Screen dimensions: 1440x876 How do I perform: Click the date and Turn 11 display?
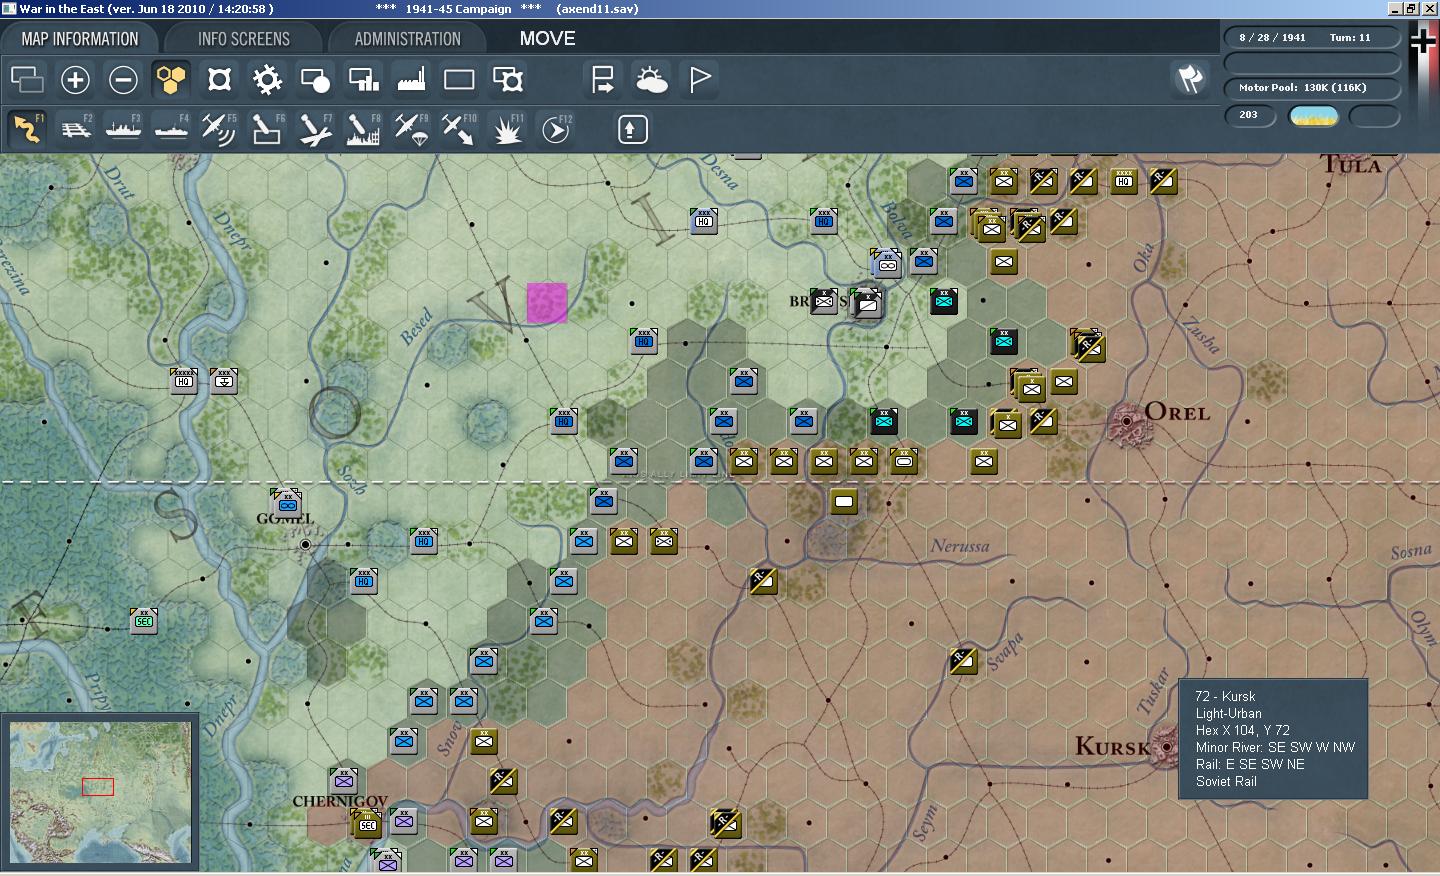(x=1312, y=38)
